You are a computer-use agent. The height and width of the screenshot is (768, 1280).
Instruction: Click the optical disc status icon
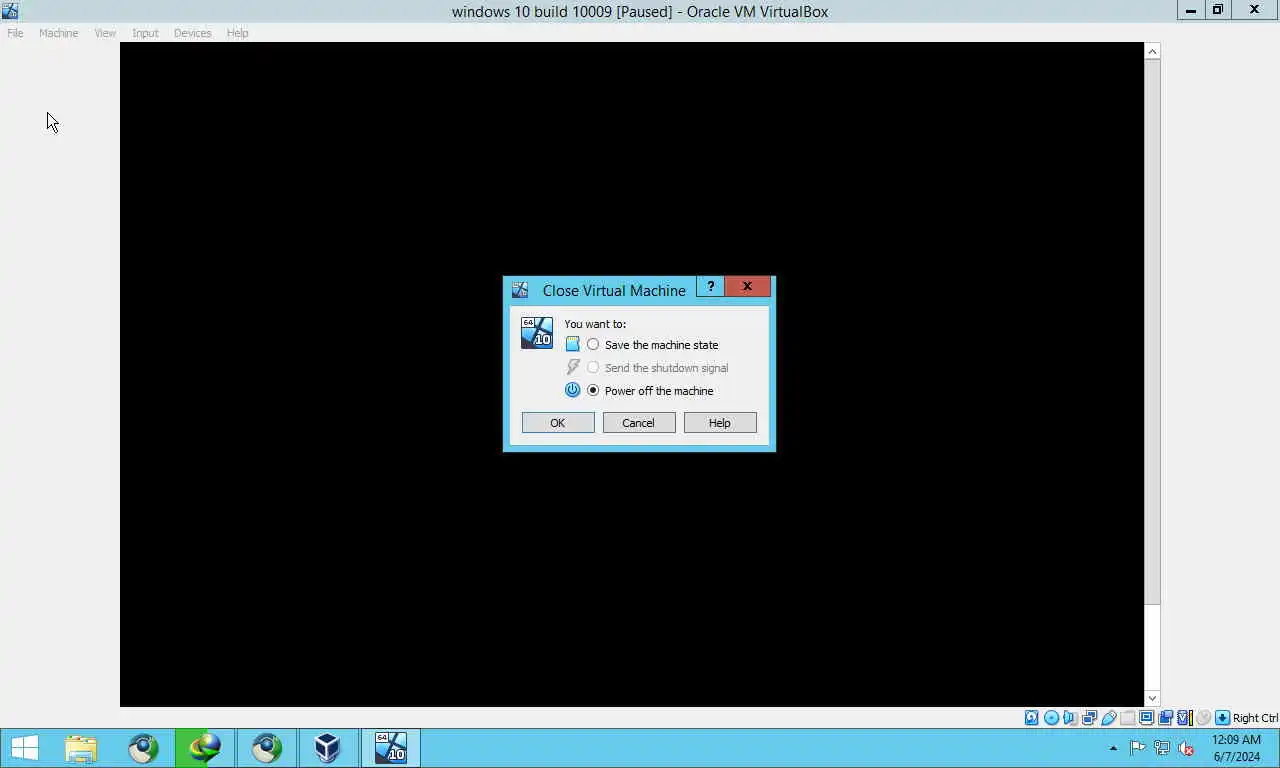1051,718
